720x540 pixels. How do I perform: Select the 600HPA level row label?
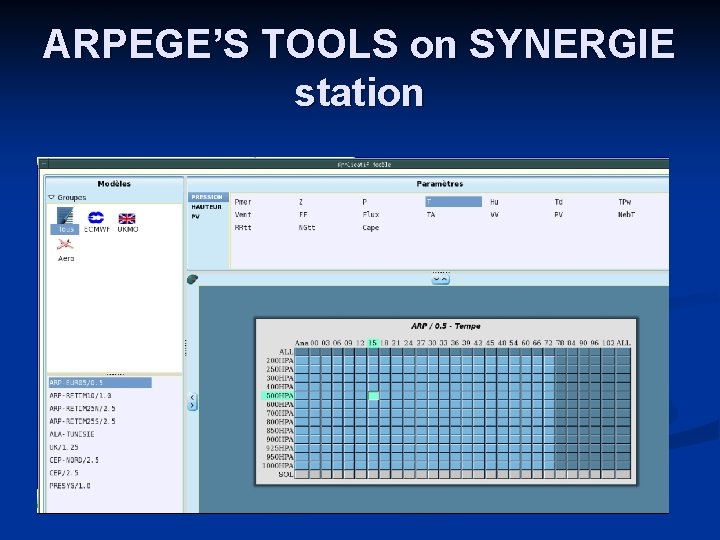(280, 404)
